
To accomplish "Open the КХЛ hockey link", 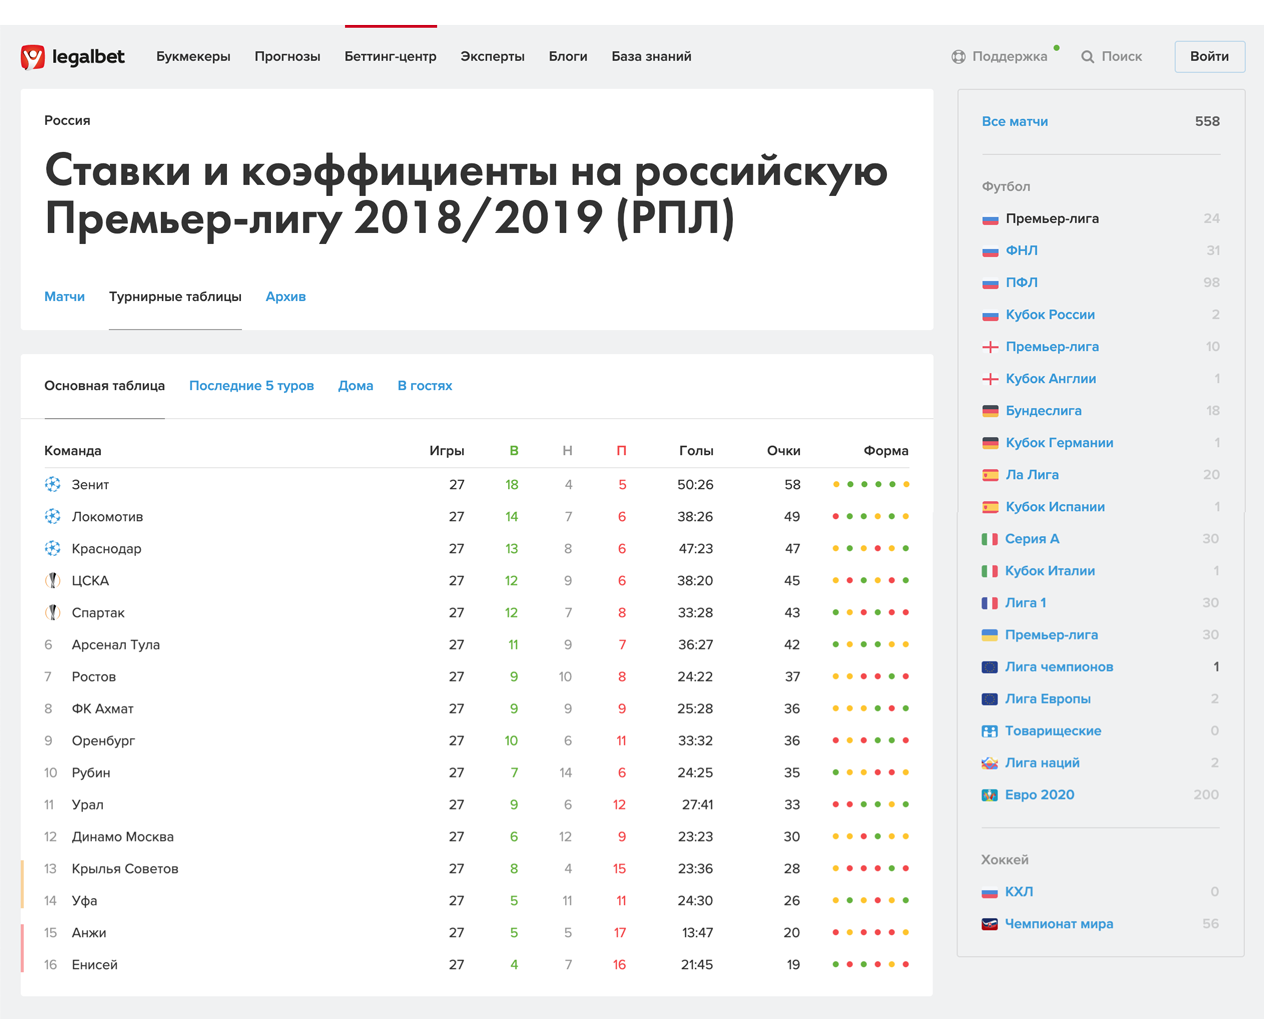I will [x=1019, y=892].
